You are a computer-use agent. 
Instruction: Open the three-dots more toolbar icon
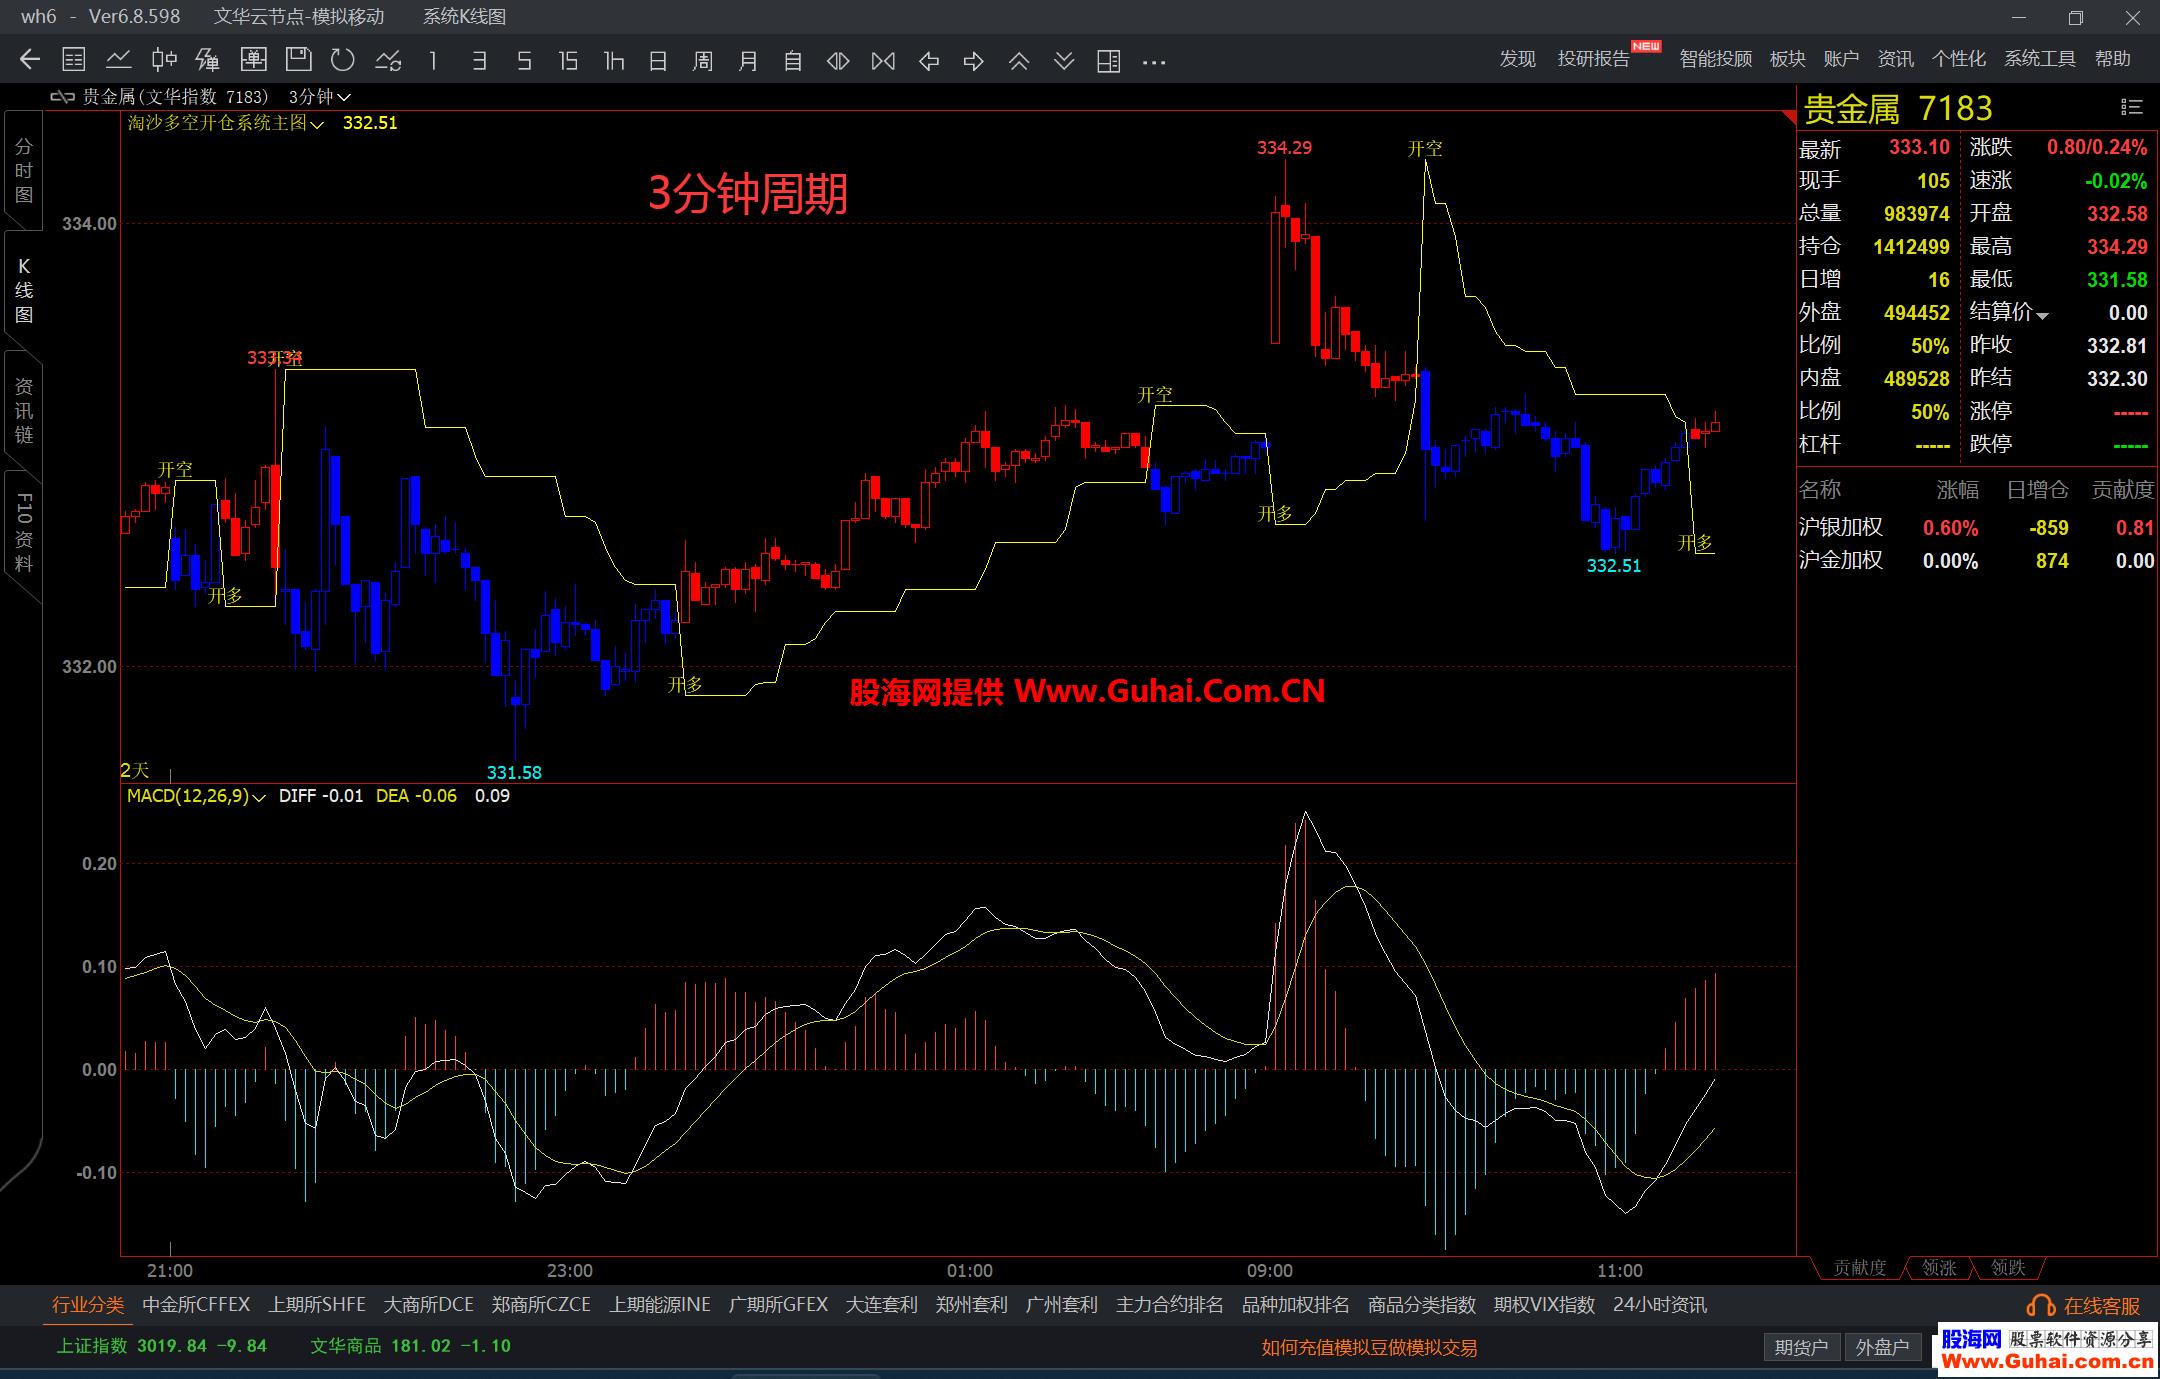tap(1154, 62)
